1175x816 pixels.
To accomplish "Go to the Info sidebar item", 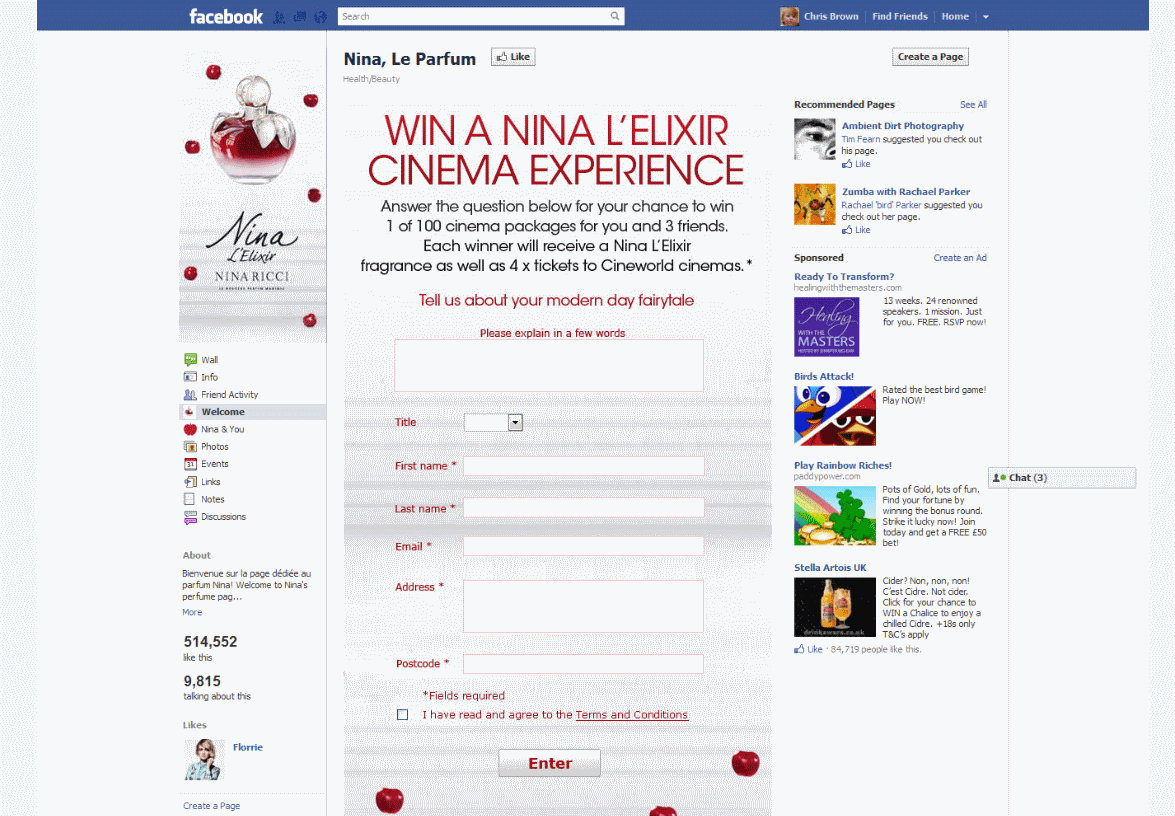I will [x=209, y=377].
